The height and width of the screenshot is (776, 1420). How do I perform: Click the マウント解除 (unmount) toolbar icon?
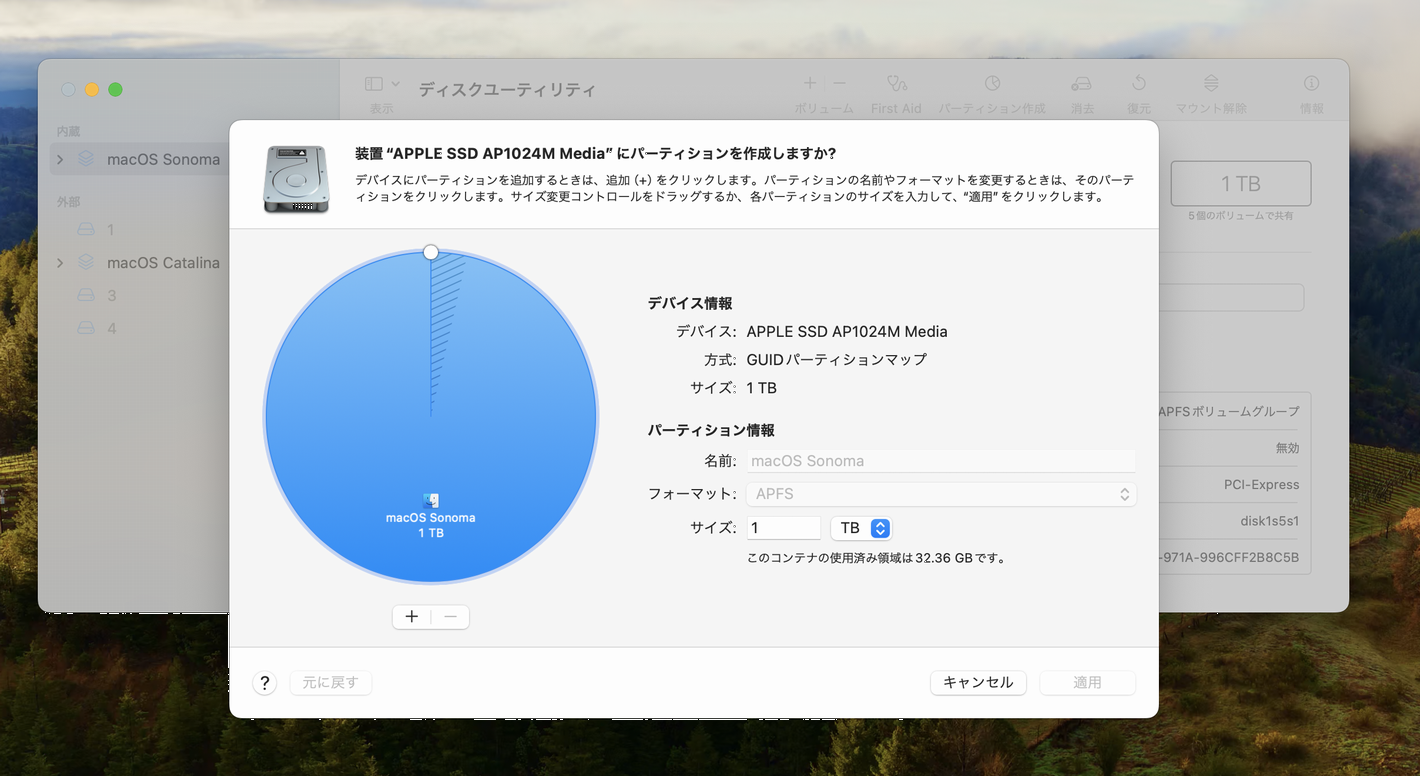click(x=1210, y=85)
